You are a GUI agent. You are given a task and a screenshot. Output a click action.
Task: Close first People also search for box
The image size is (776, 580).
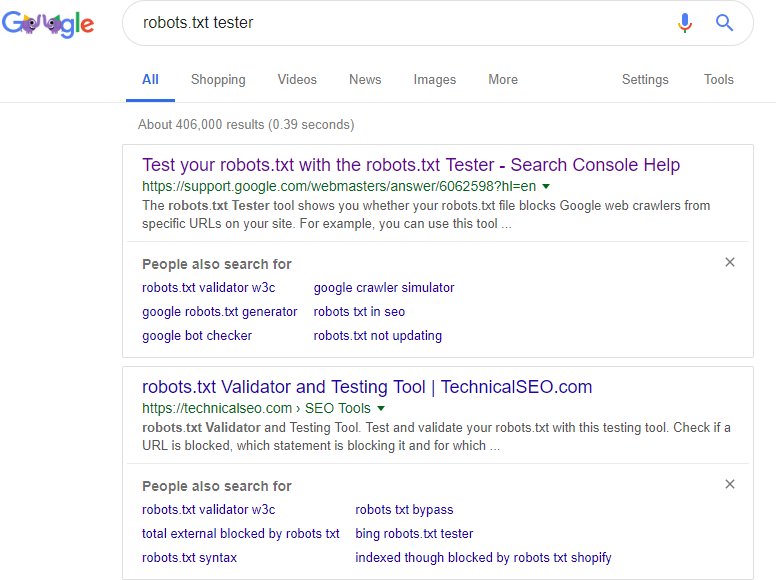(729, 262)
